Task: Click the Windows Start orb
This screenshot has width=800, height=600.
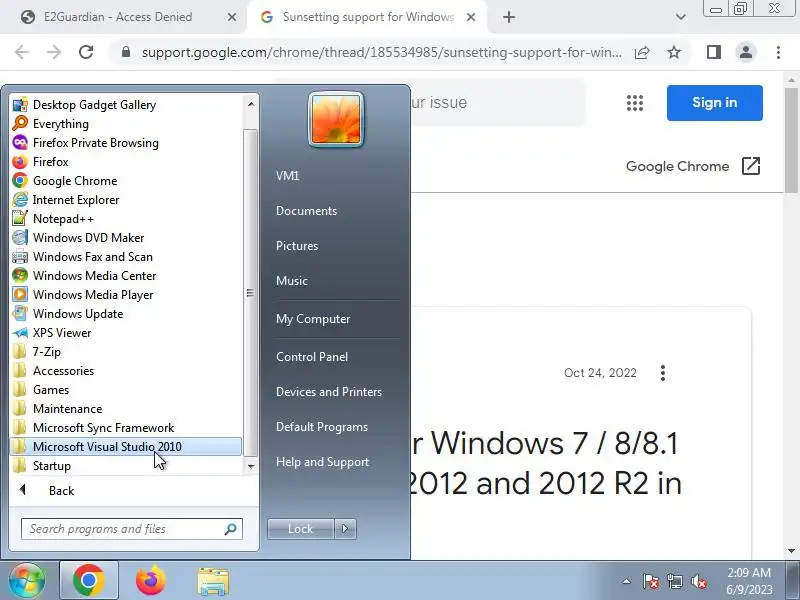Action: coord(27,581)
